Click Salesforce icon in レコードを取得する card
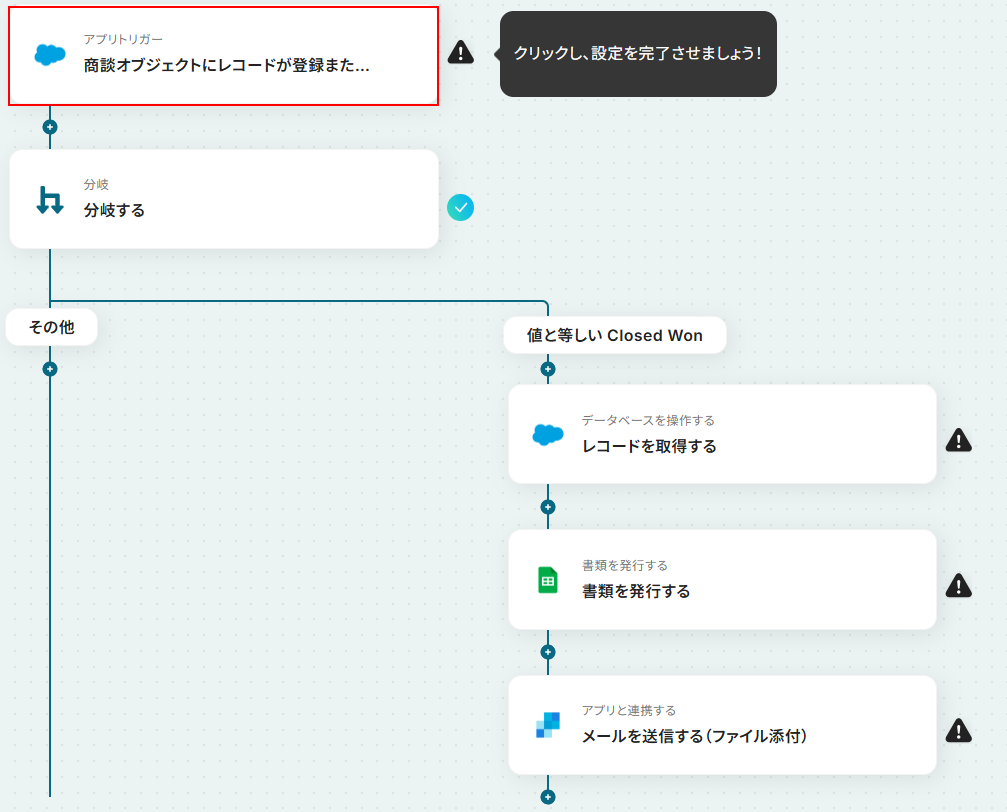Screen dimensions: 1007x812 548,434
